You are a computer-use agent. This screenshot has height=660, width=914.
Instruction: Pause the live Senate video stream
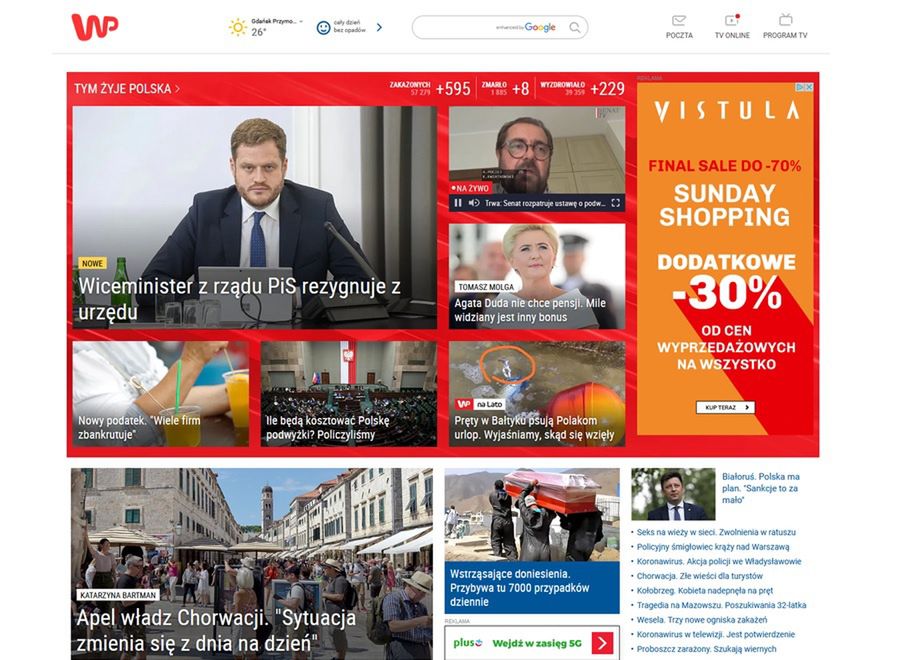tap(458, 203)
